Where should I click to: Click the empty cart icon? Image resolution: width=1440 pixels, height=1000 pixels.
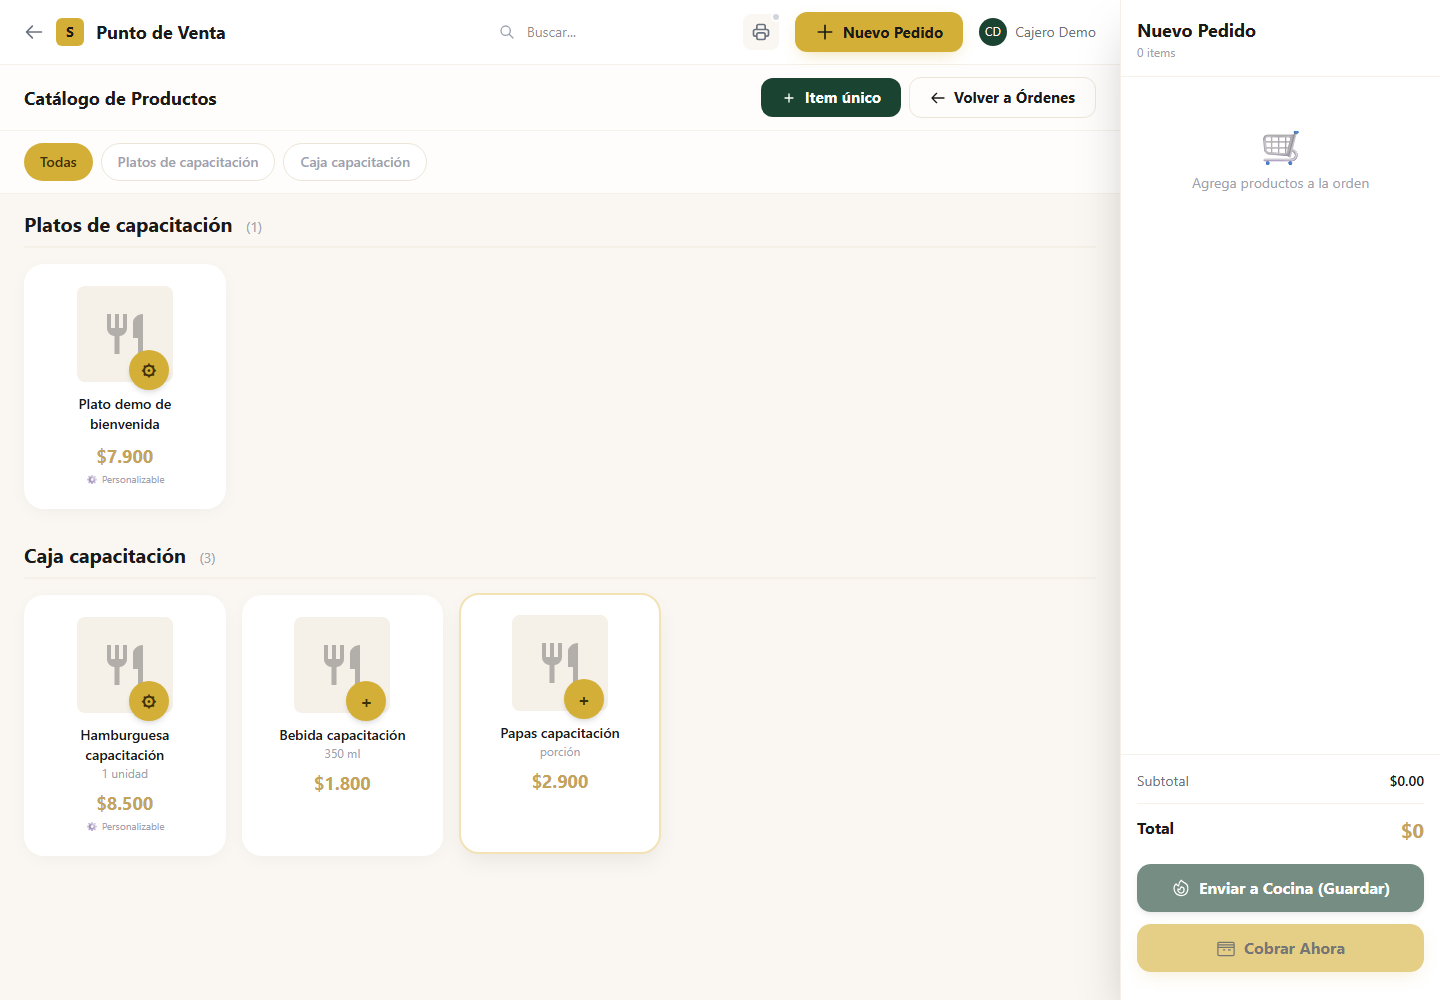click(1280, 148)
